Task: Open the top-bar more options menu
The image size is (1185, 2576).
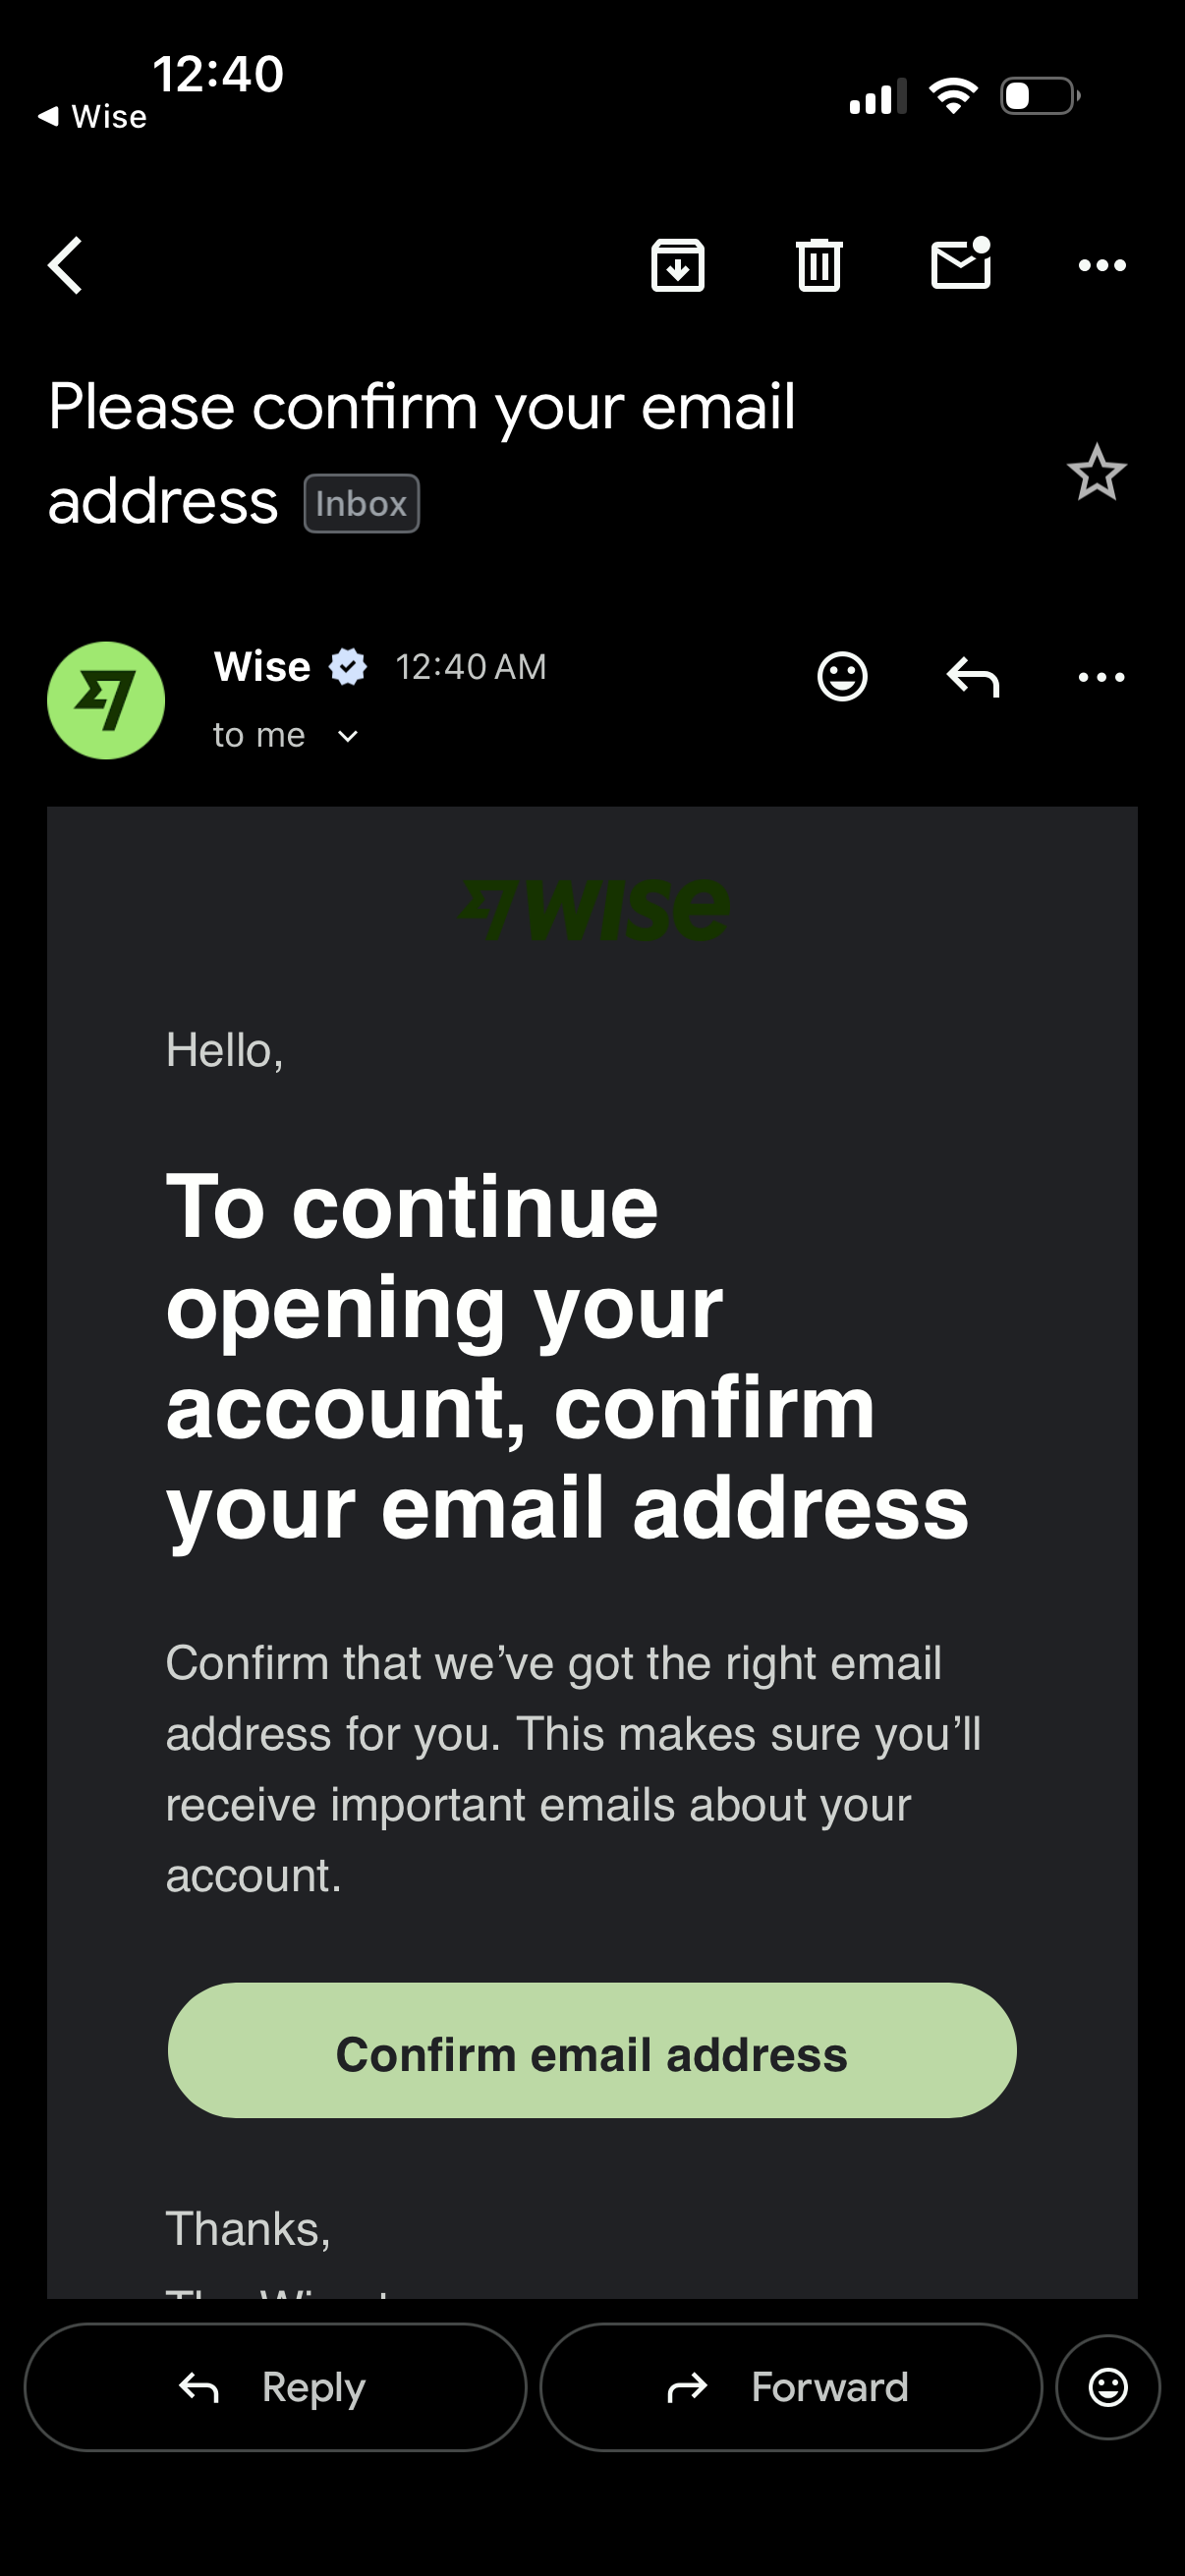Action: tap(1101, 266)
